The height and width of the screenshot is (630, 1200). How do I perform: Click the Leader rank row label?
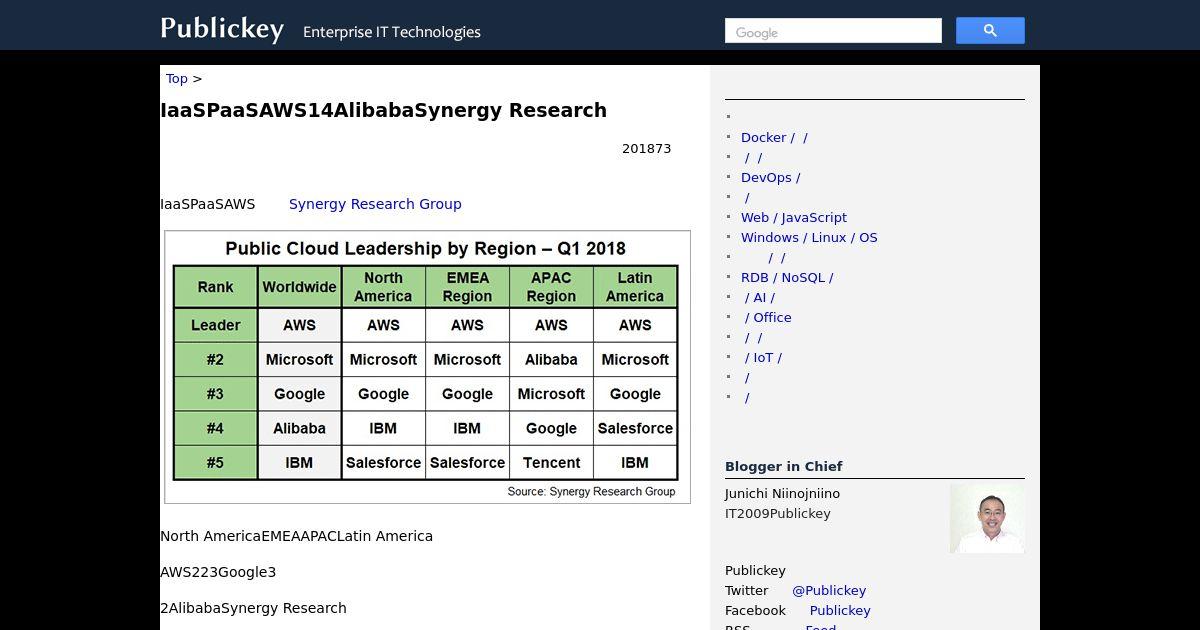point(215,325)
